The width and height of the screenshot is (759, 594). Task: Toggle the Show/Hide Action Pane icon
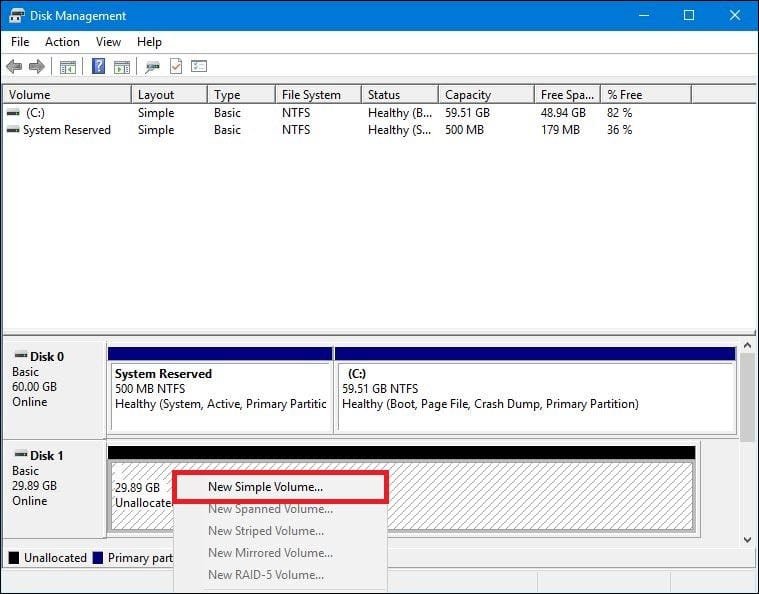(x=121, y=67)
